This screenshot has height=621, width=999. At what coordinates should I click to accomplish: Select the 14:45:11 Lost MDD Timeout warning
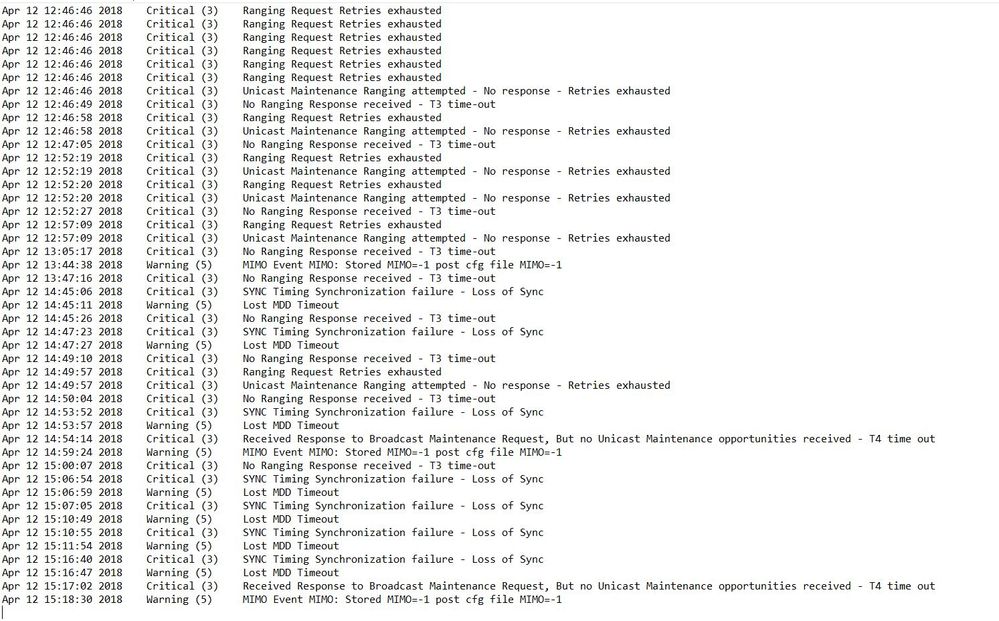(291, 305)
